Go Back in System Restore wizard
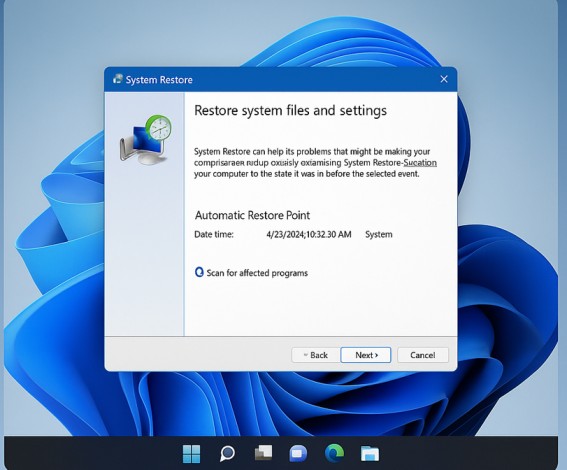The image size is (567, 470). tap(315, 355)
